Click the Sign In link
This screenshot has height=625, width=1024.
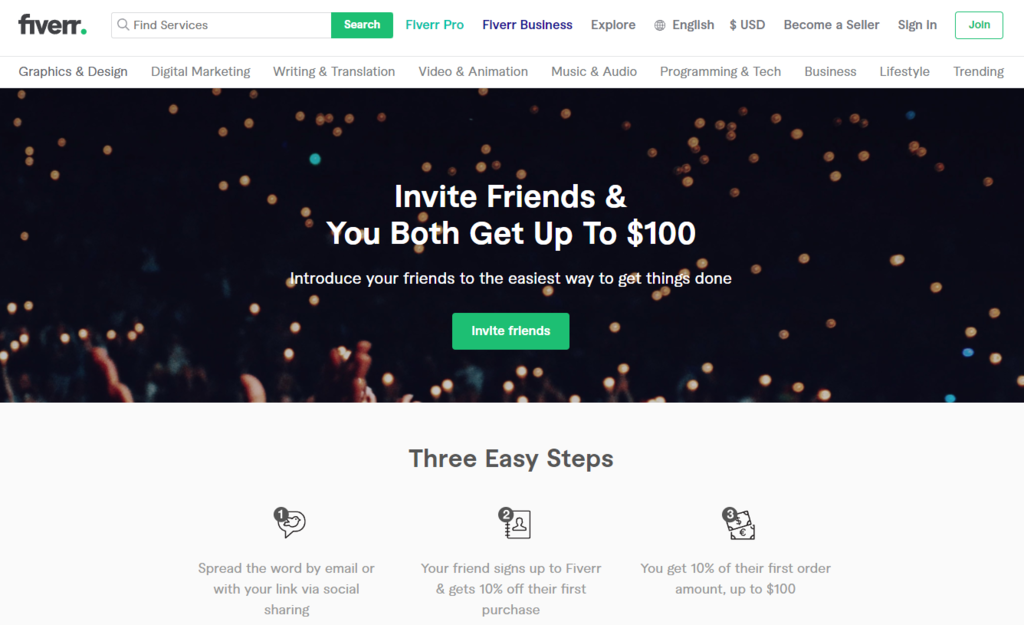pyautogui.click(x=917, y=24)
